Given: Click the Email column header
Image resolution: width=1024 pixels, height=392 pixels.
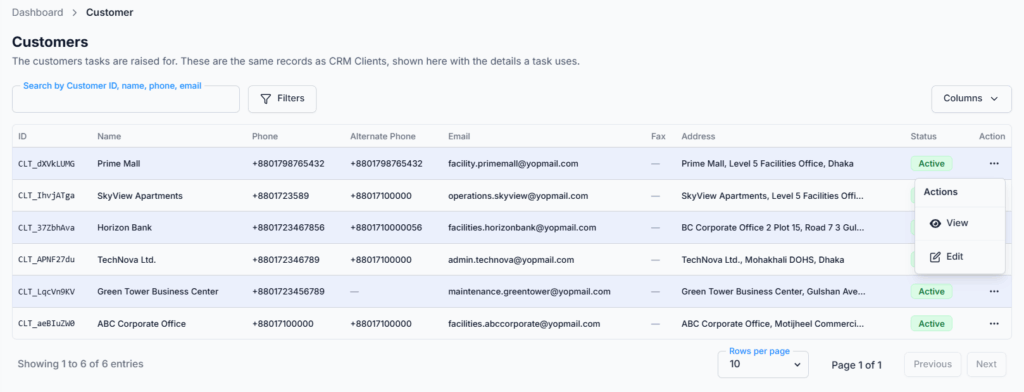Looking at the screenshot, I should 459,137.
